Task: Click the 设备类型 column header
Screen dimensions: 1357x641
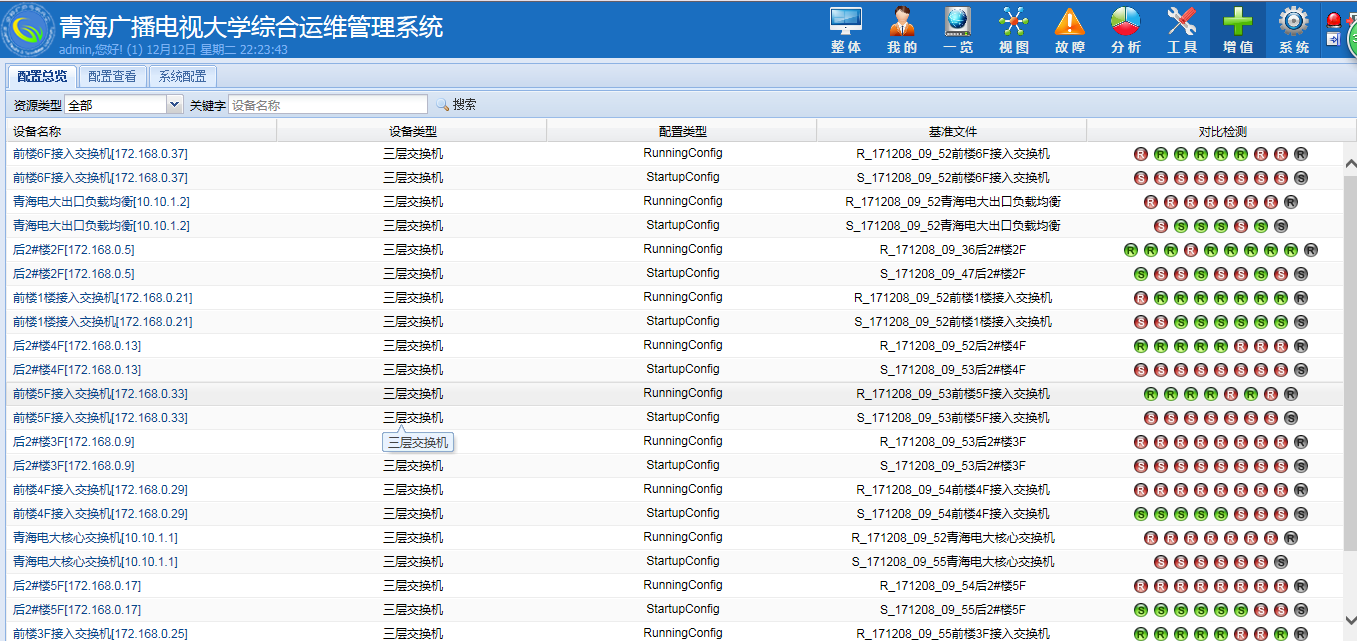Action: pyautogui.click(x=412, y=131)
